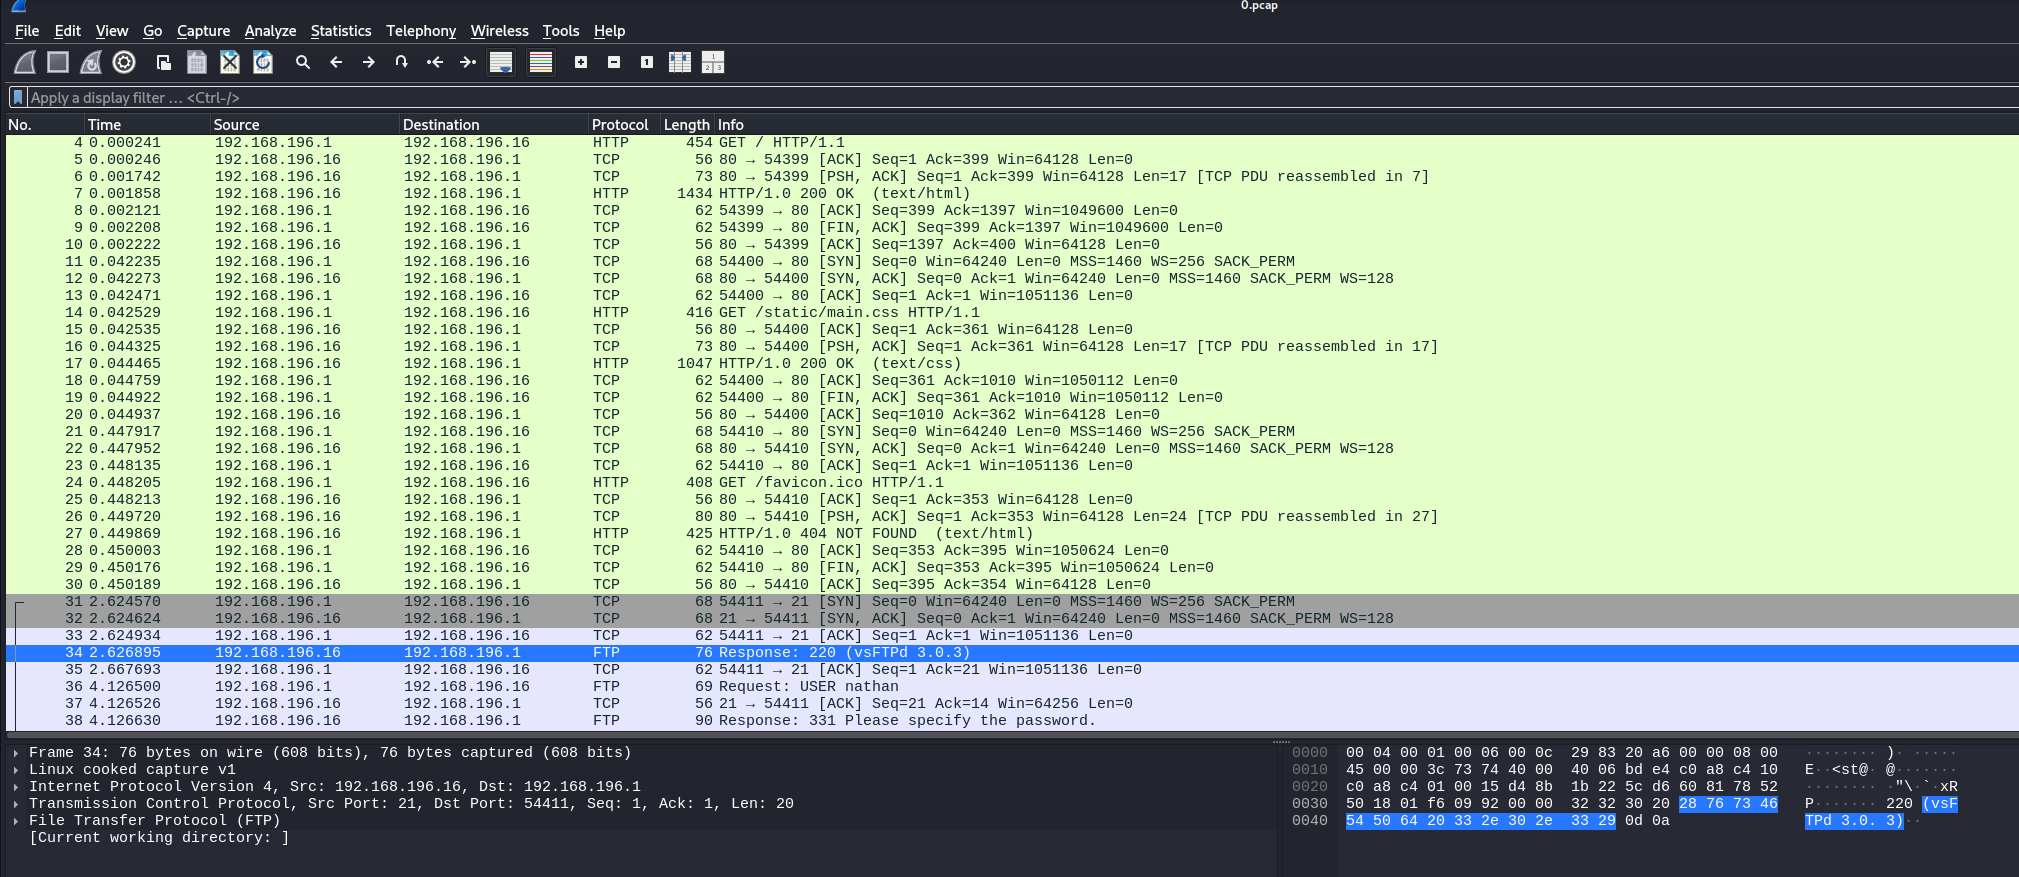Go back in packet history
The height and width of the screenshot is (877, 2019).
336,62
